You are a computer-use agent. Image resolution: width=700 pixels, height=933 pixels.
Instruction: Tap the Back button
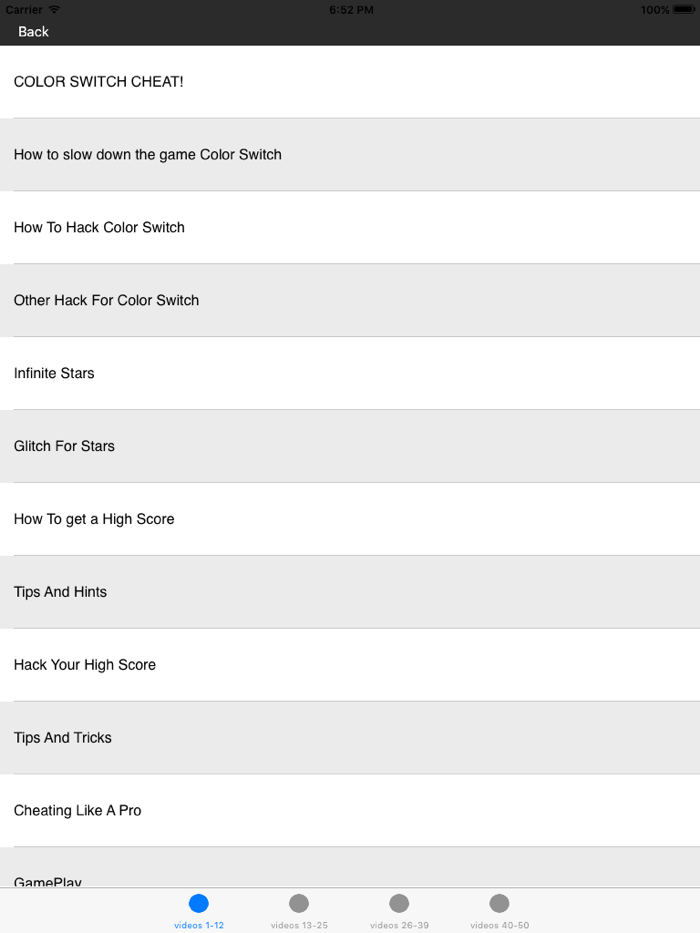33,31
